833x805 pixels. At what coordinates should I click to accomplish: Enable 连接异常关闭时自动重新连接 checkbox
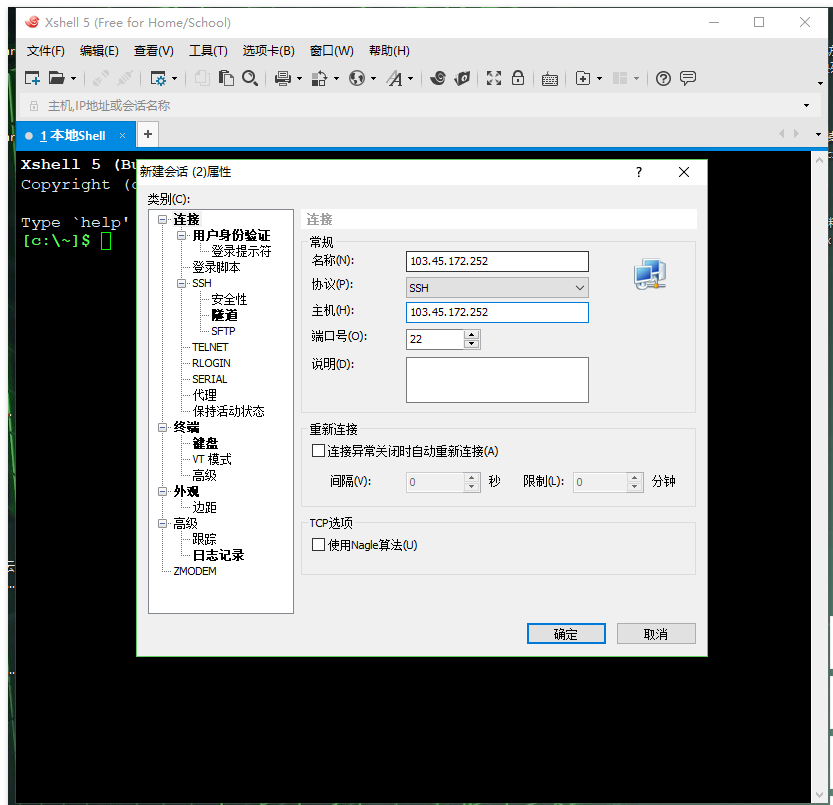click(319, 451)
